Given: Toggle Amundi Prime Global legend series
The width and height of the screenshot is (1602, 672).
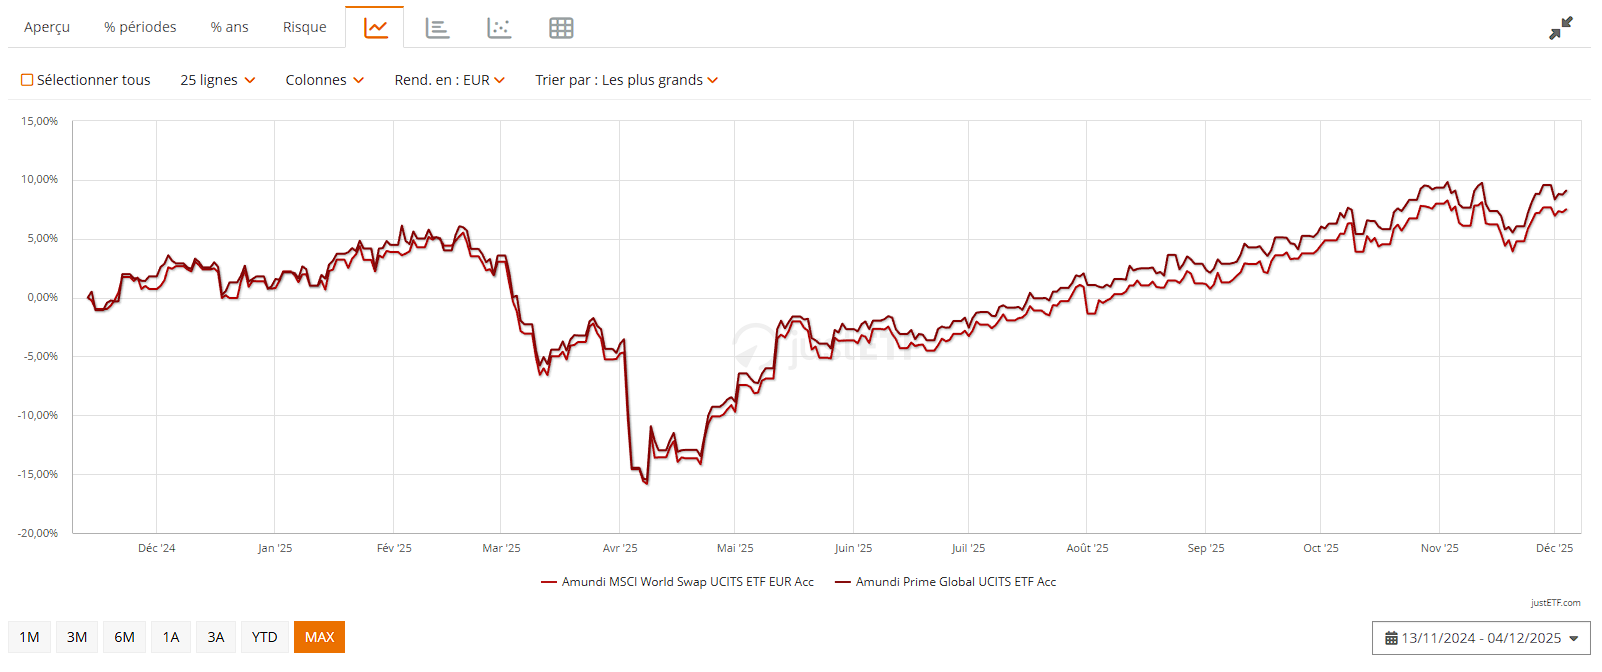Looking at the screenshot, I should (946, 582).
